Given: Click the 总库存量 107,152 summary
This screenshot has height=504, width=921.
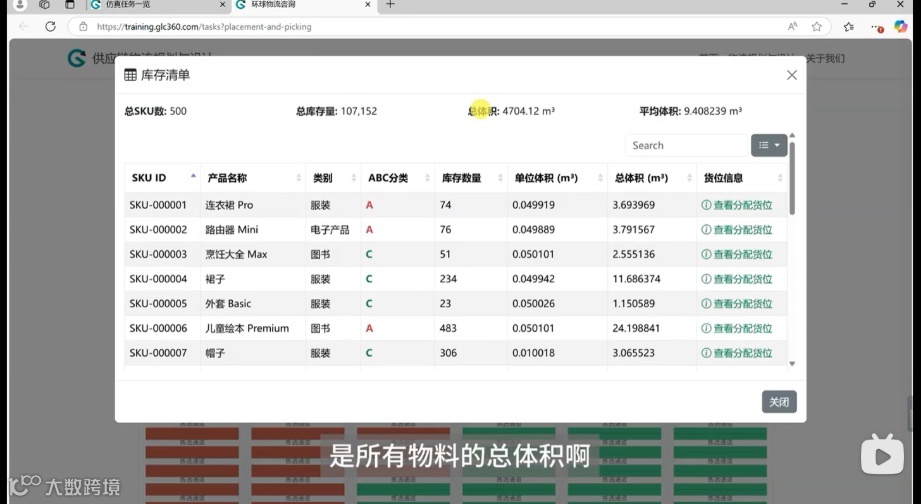Looking at the screenshot, I should [x=337, y=111].
